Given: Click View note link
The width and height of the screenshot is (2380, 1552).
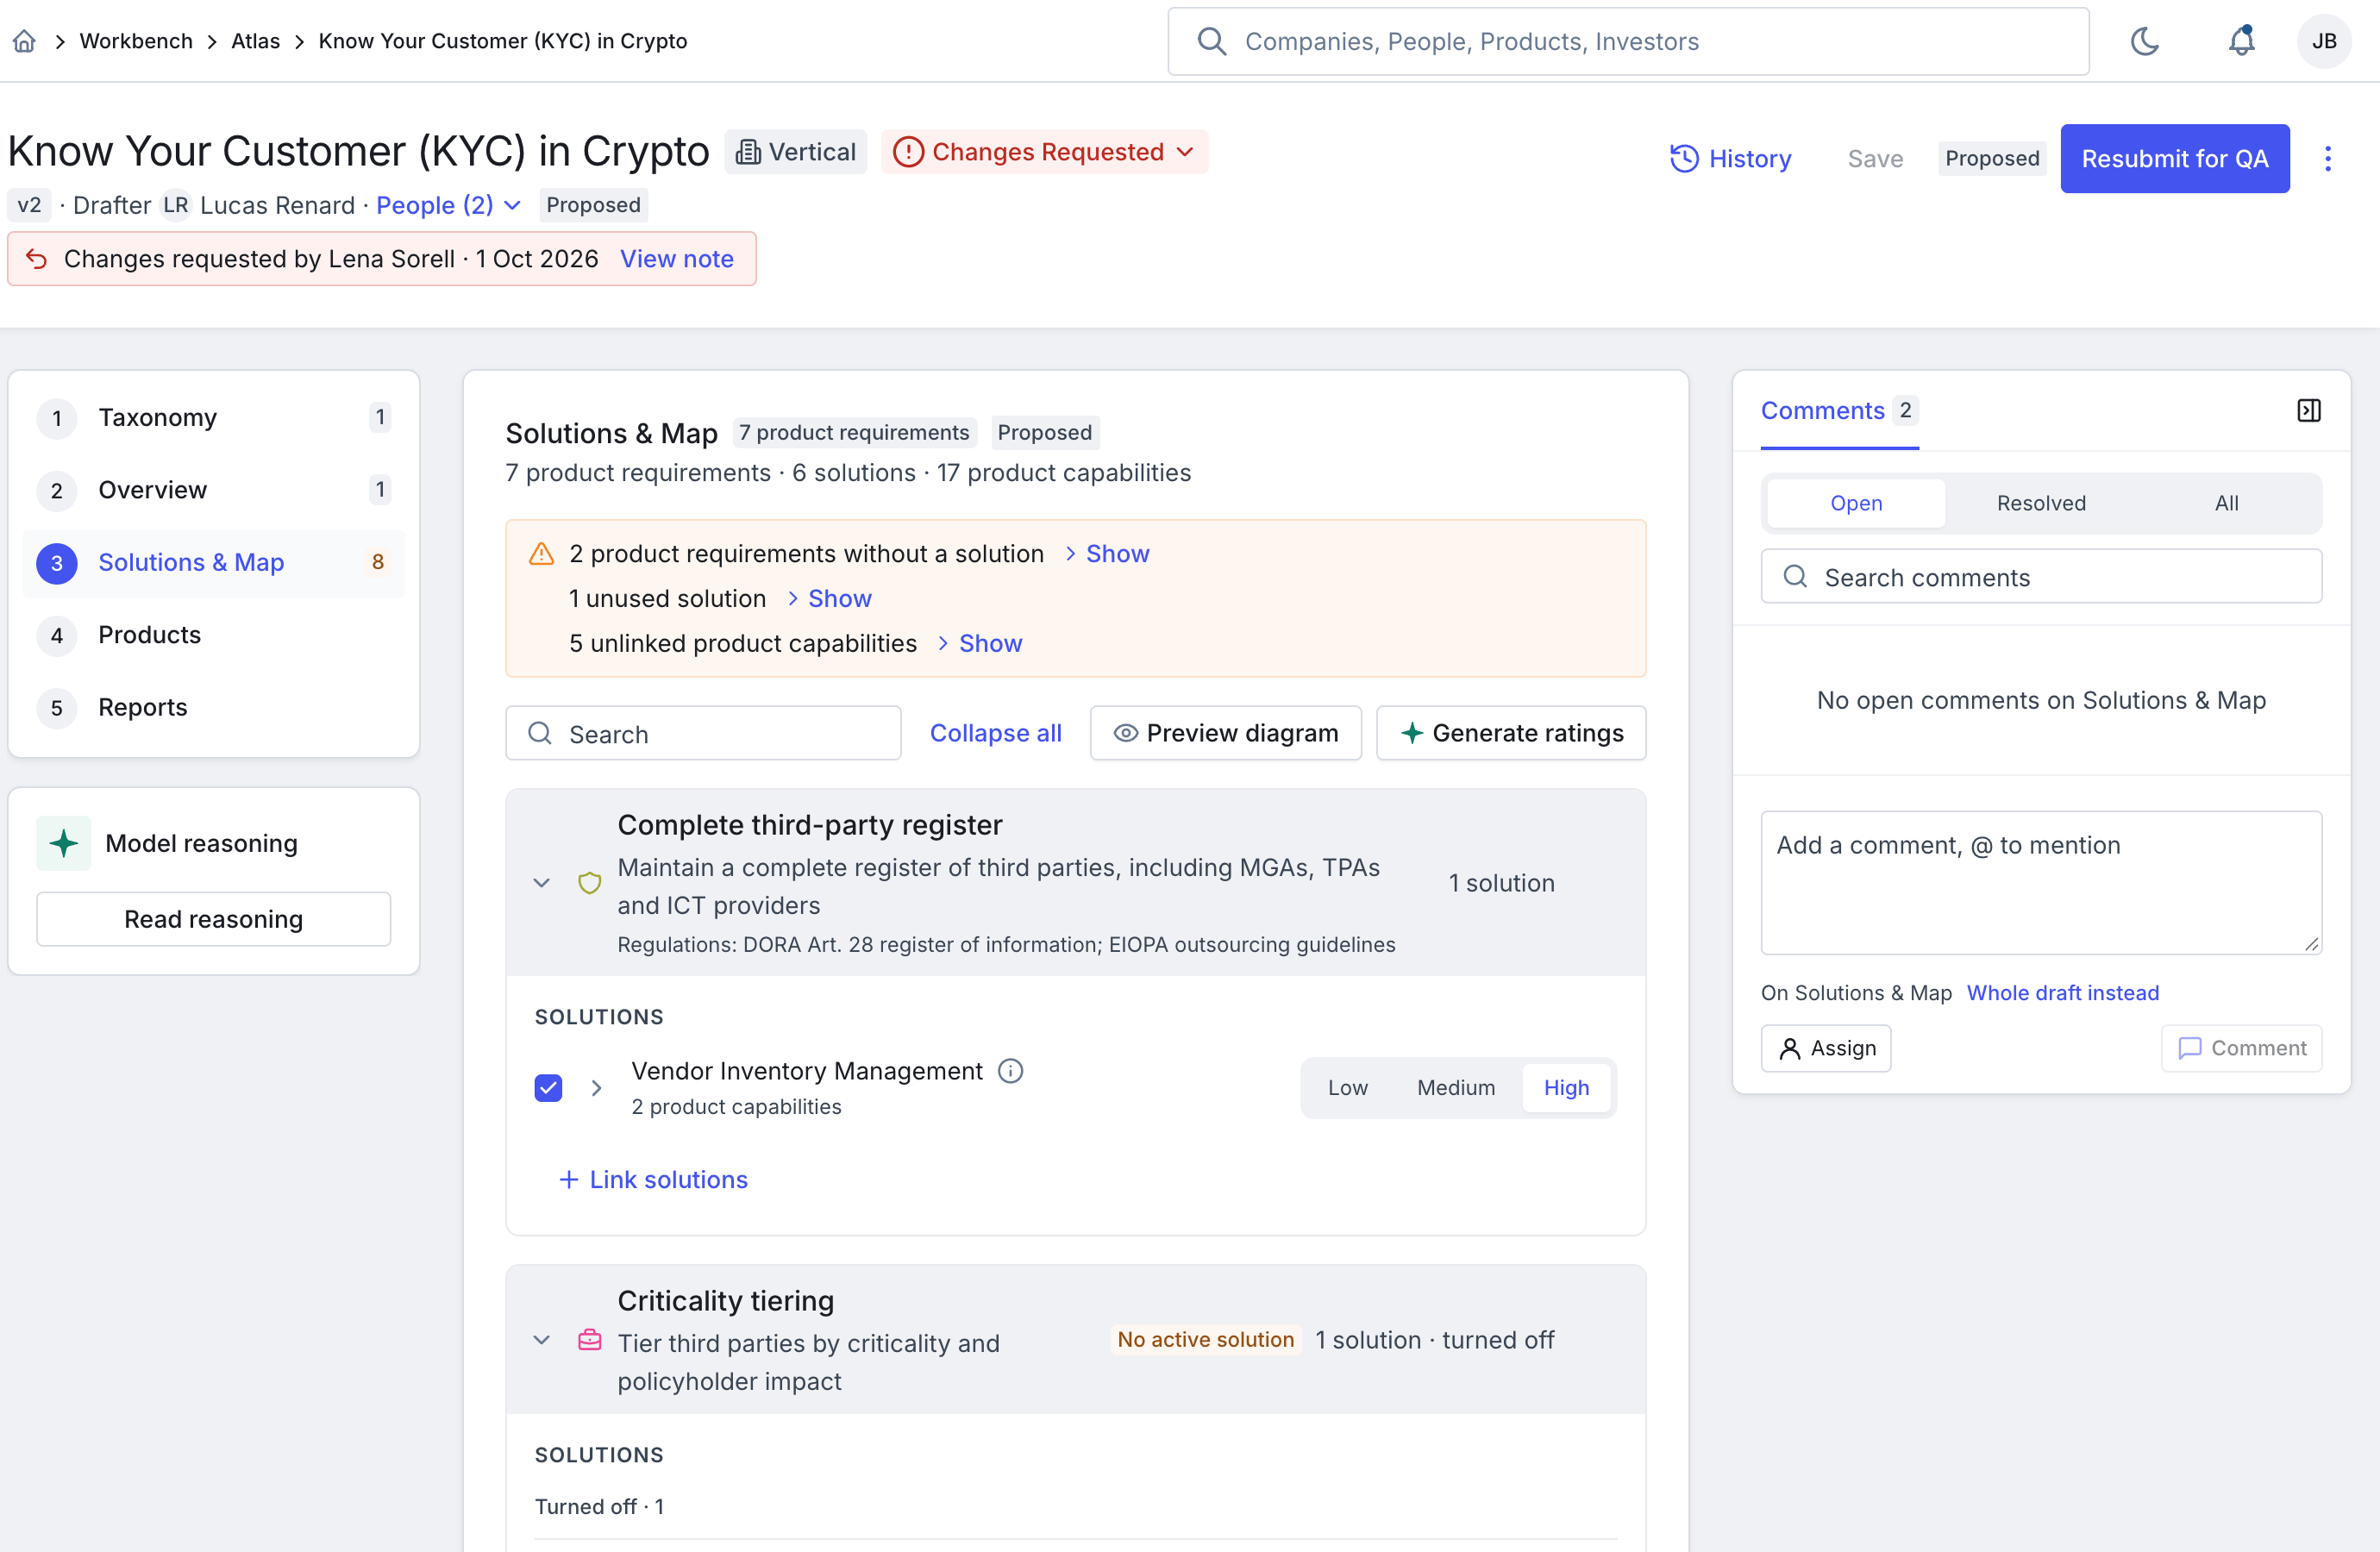Looking at the screenshot, I should (x=677, y=259).
